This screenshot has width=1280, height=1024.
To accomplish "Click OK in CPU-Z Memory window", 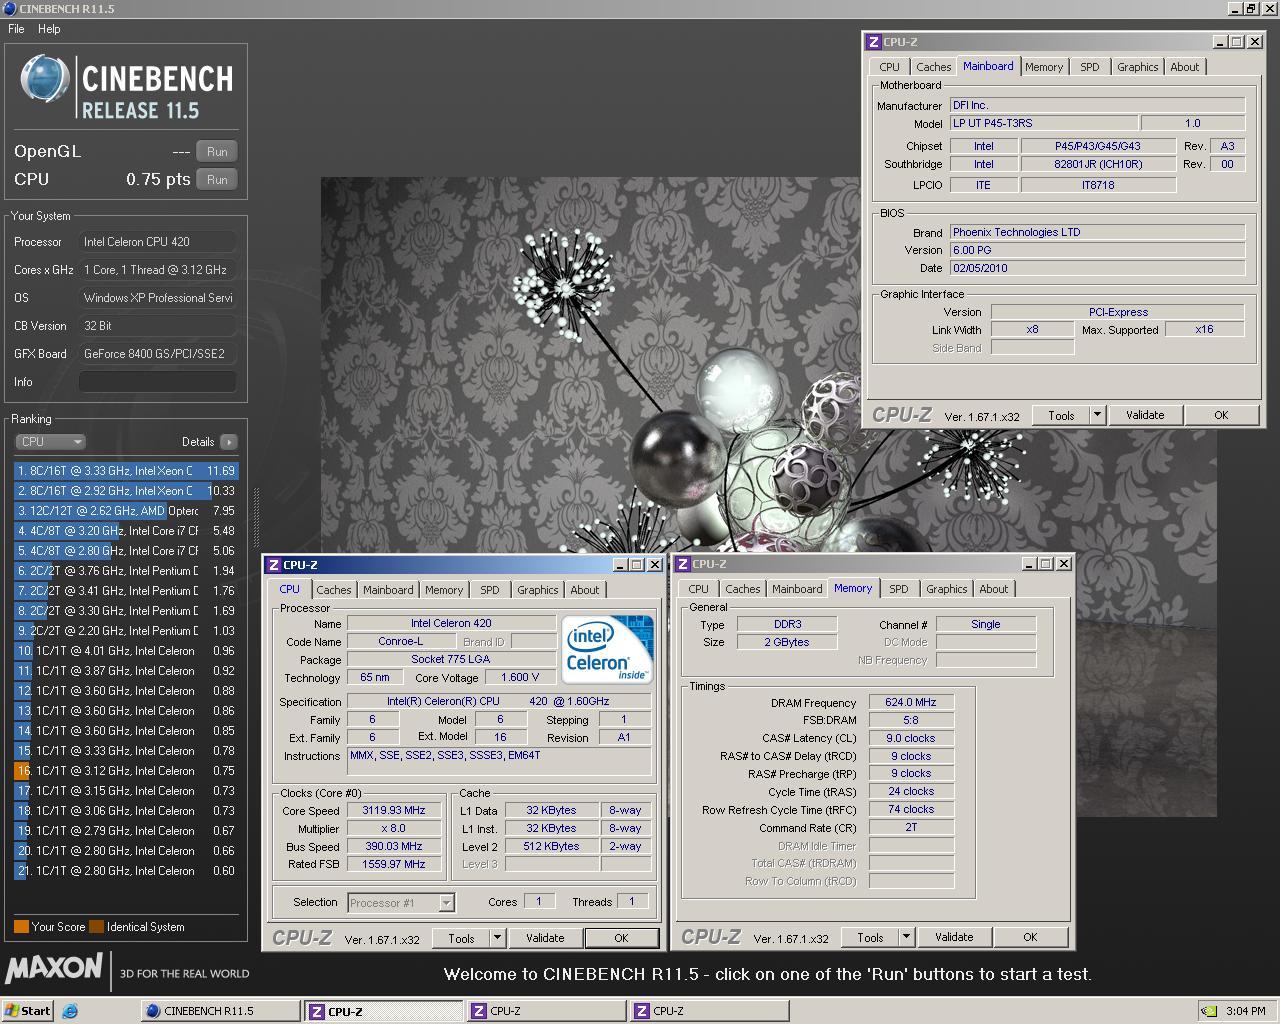I will 1030,937.
